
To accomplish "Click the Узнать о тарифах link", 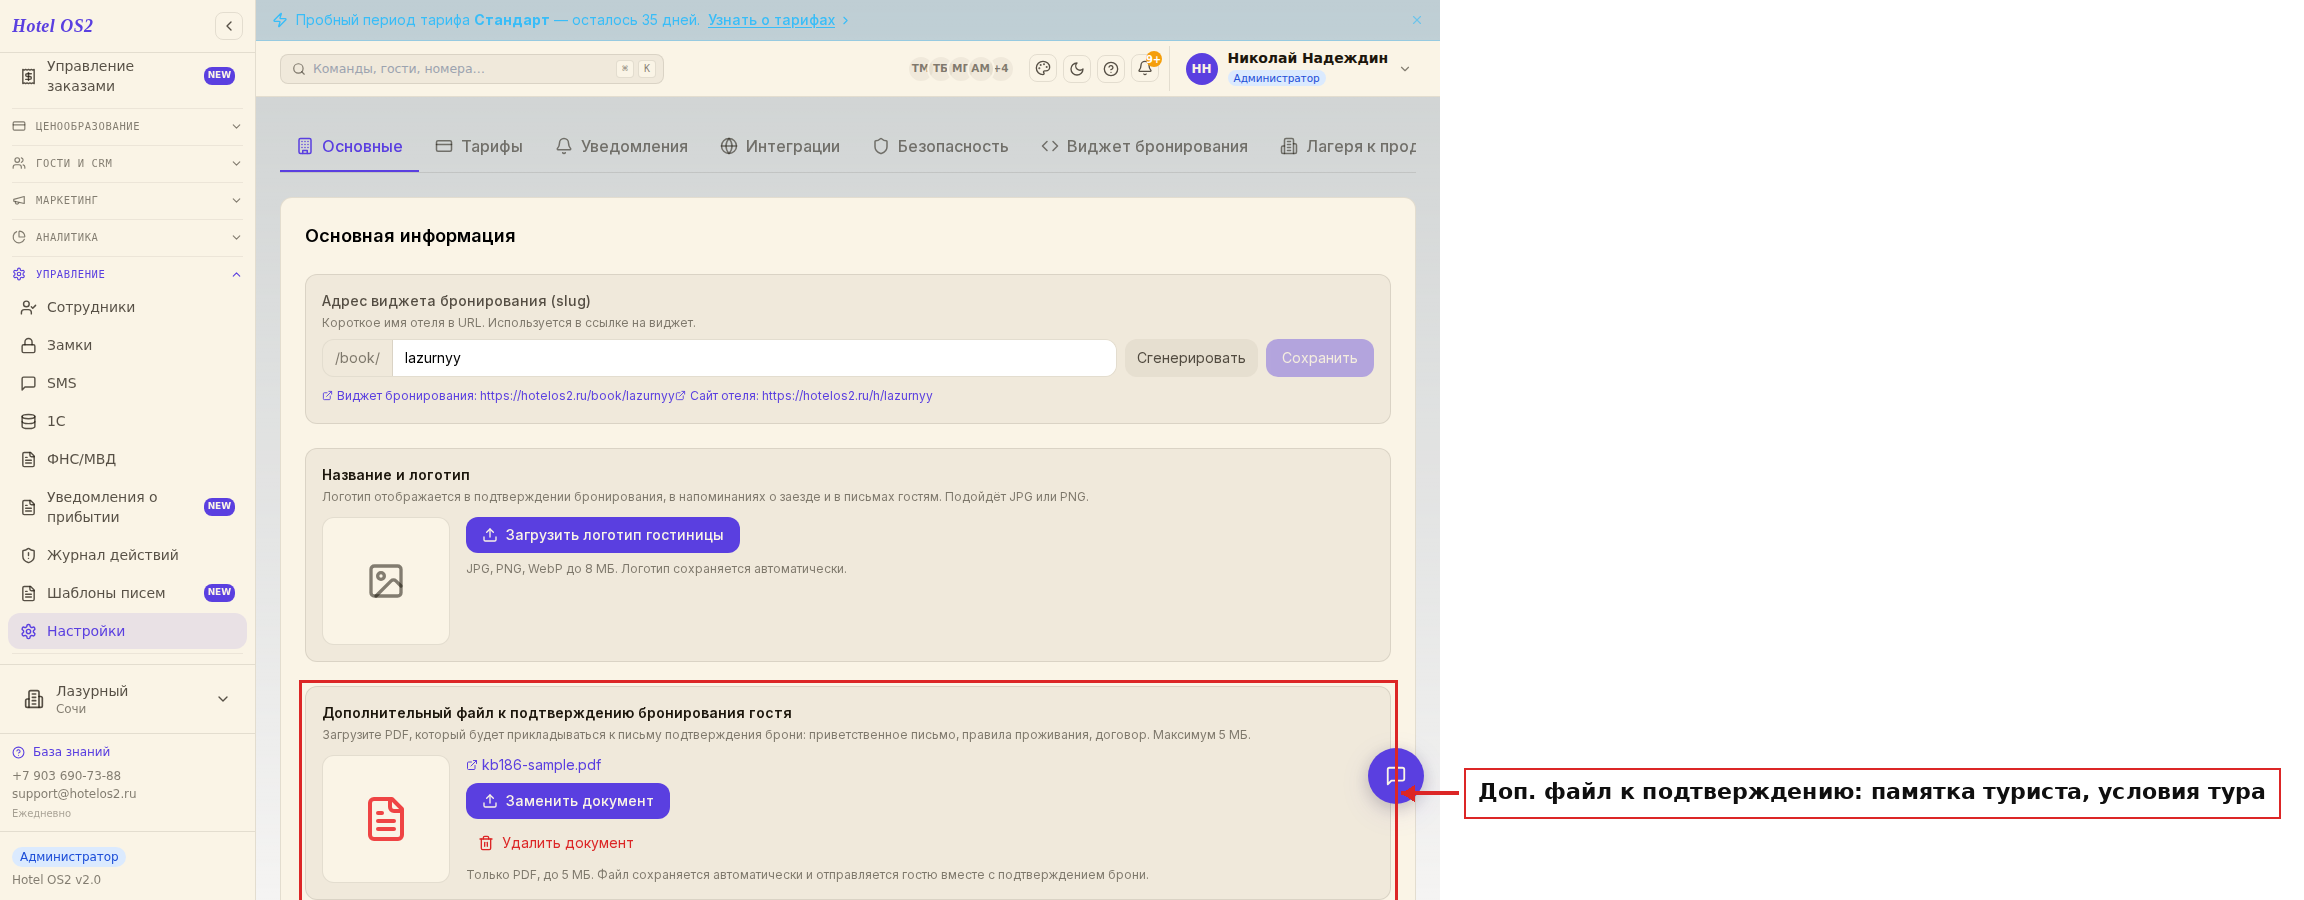I will [x=772, y=20].
